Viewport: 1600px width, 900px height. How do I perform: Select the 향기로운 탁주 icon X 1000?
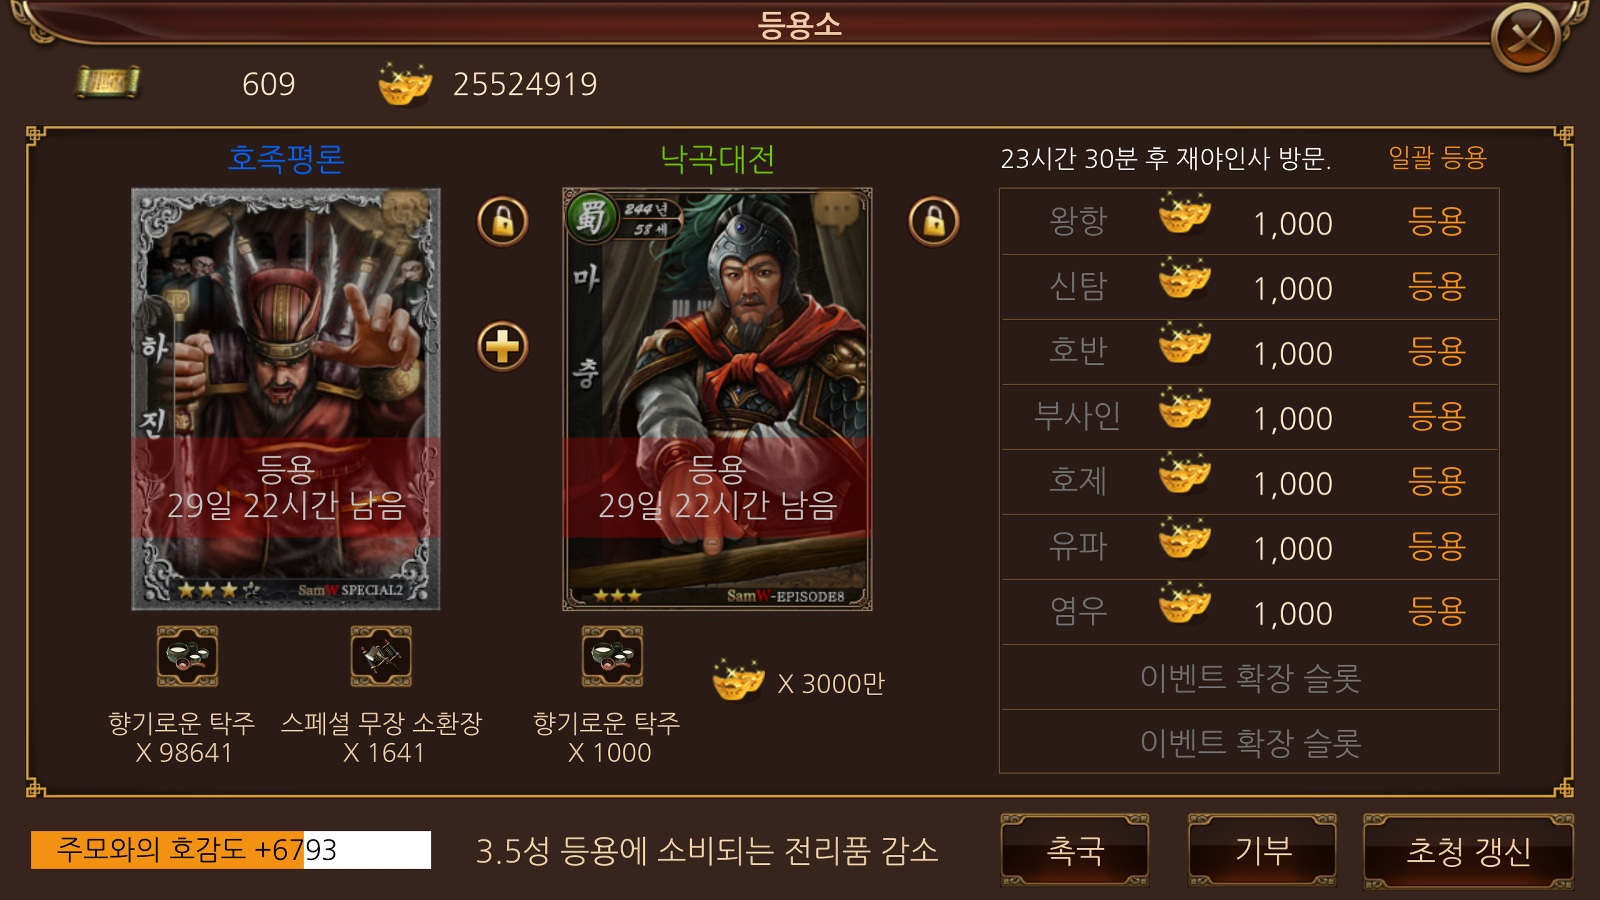(612, 656)
